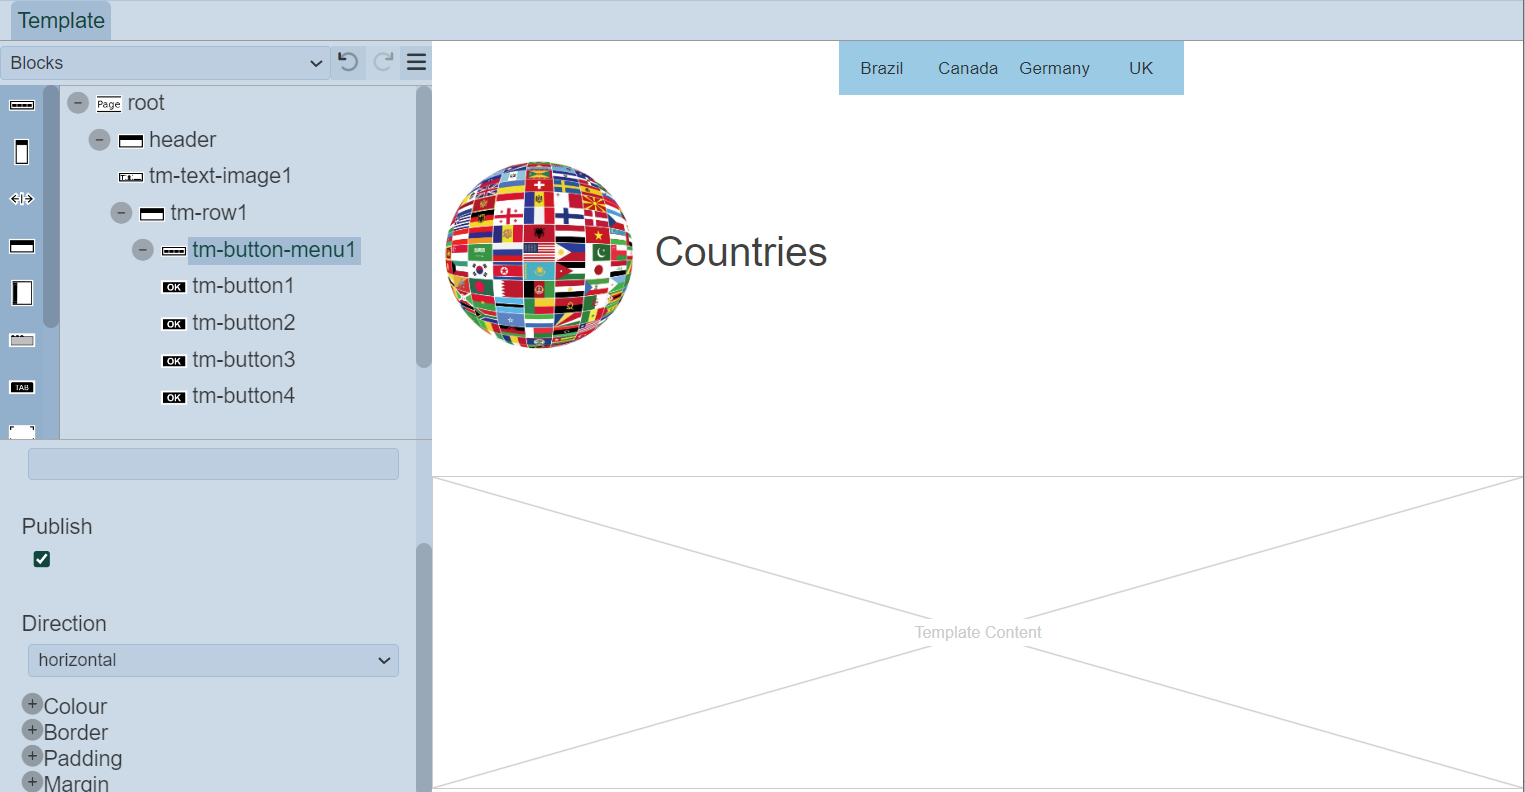
Task: Click the Page icon beside root
Action: point(108,104)
